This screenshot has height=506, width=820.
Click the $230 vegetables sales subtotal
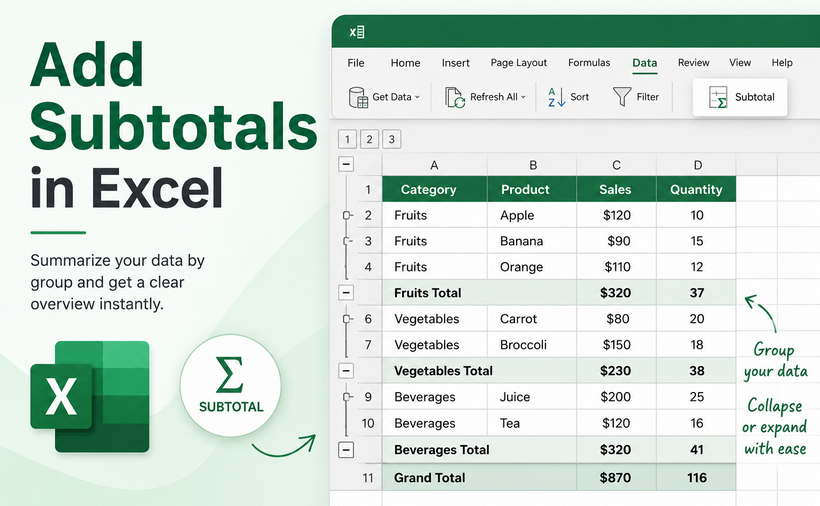617,371
